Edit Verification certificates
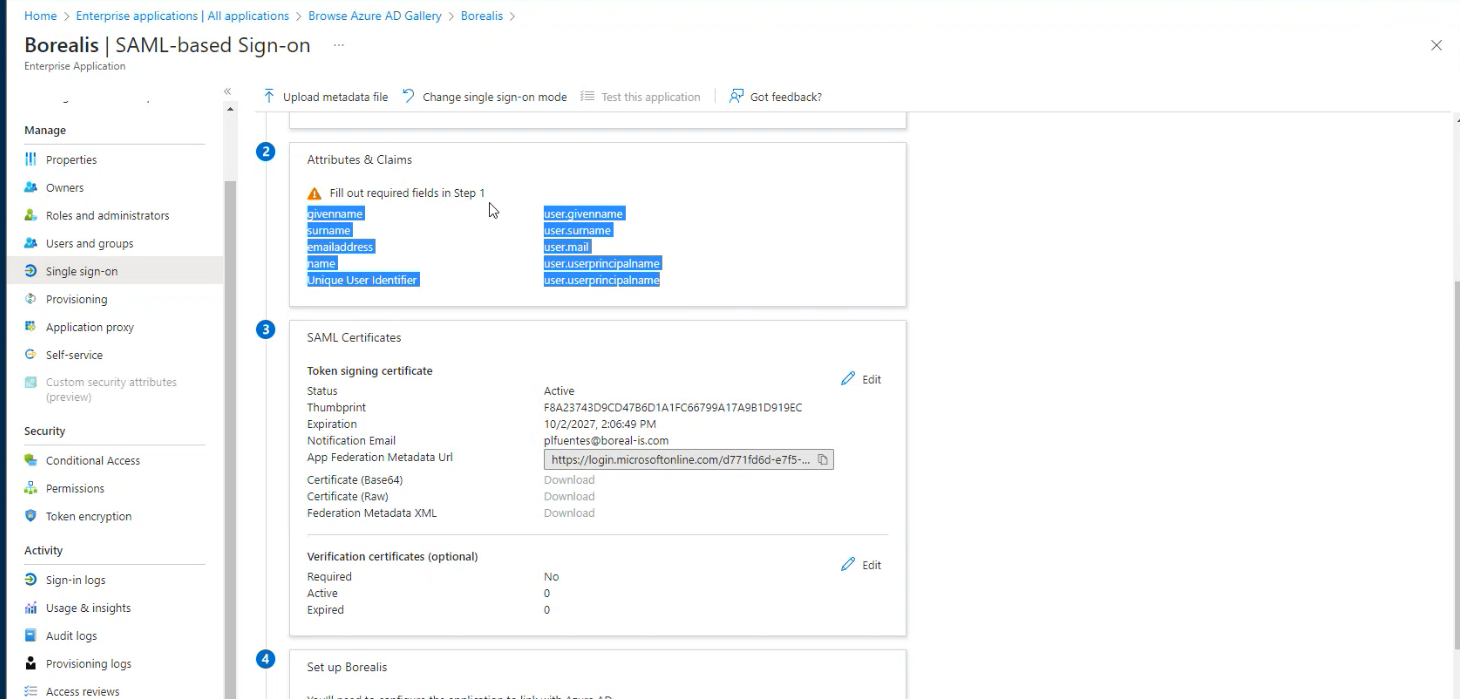Screen dimensions: 1460x699 [861, 565]
